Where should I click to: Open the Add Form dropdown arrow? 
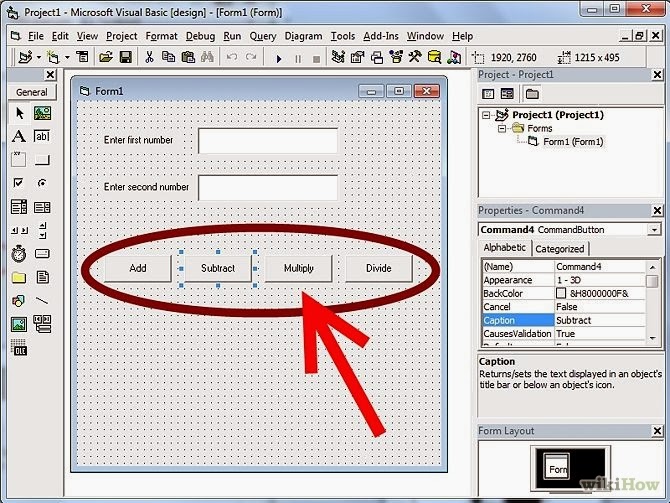[x=67, y=57]
